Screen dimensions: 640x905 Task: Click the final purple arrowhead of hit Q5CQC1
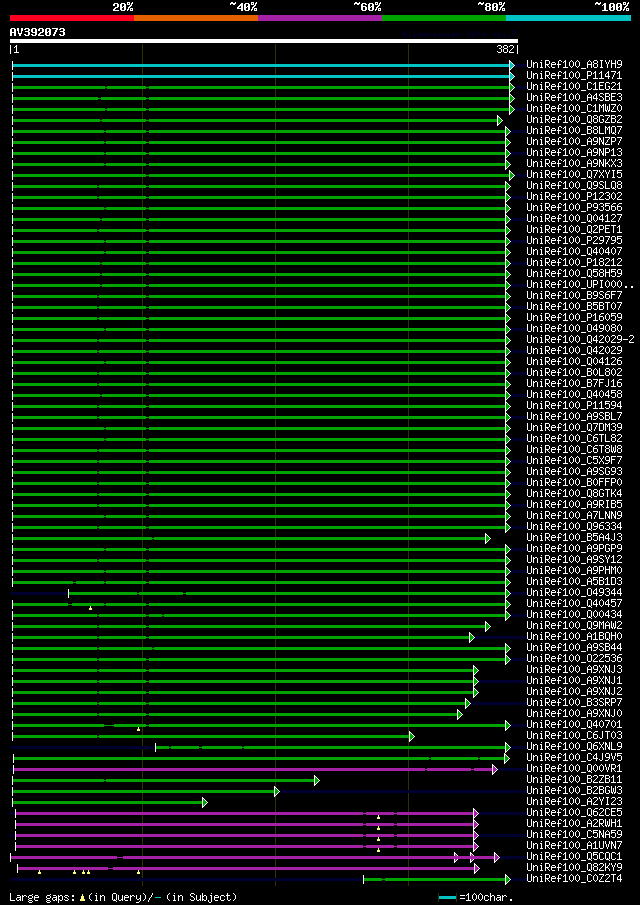click(x=497, y=858)
